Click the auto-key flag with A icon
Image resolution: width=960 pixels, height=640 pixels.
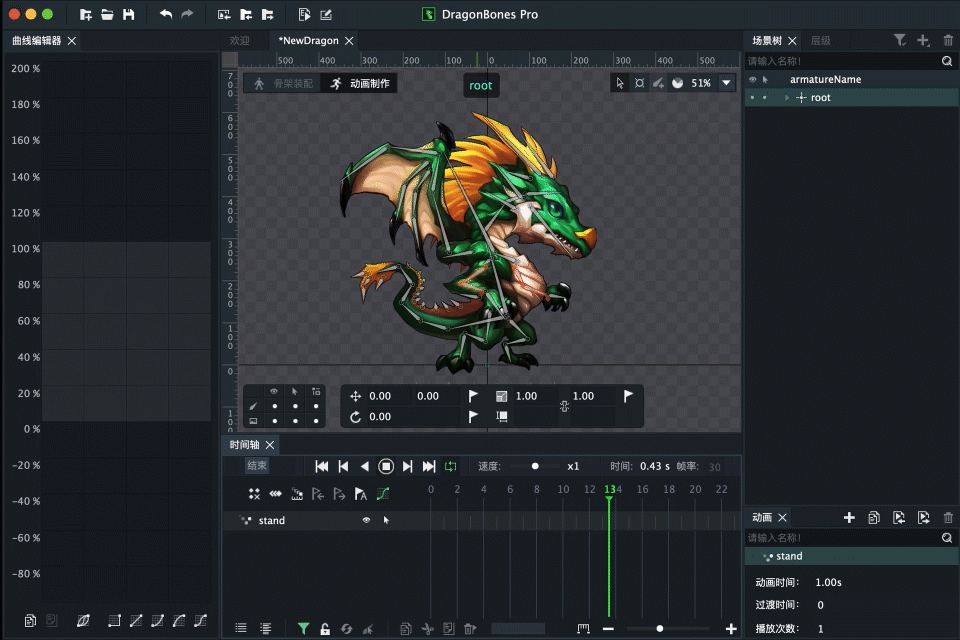tap(361, 494)
